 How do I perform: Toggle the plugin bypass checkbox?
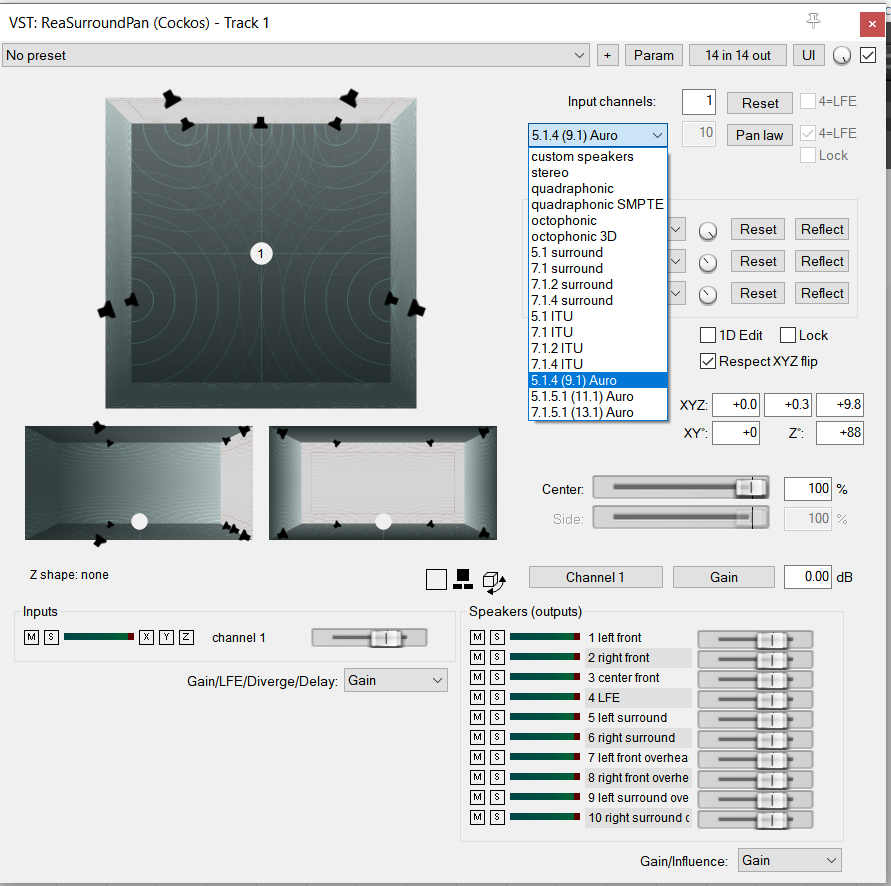click(868, 55)
